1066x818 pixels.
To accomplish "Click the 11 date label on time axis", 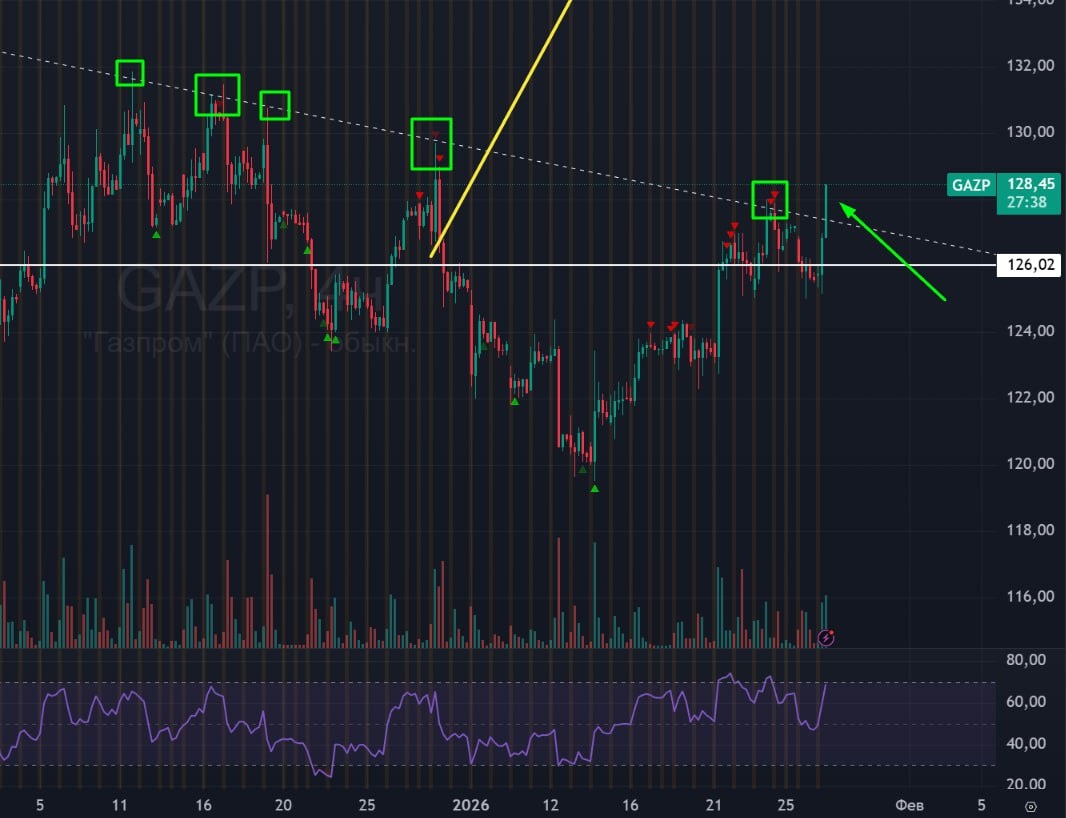I will [120, 805].
